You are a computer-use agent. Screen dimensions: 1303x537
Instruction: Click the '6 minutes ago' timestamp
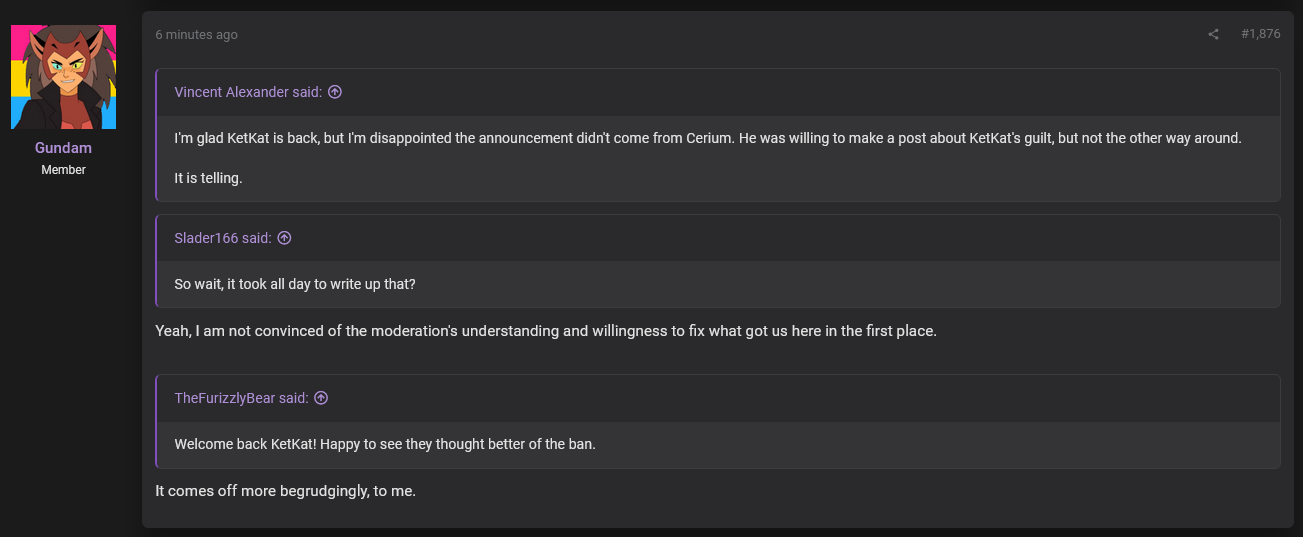[x=196, y=35]
